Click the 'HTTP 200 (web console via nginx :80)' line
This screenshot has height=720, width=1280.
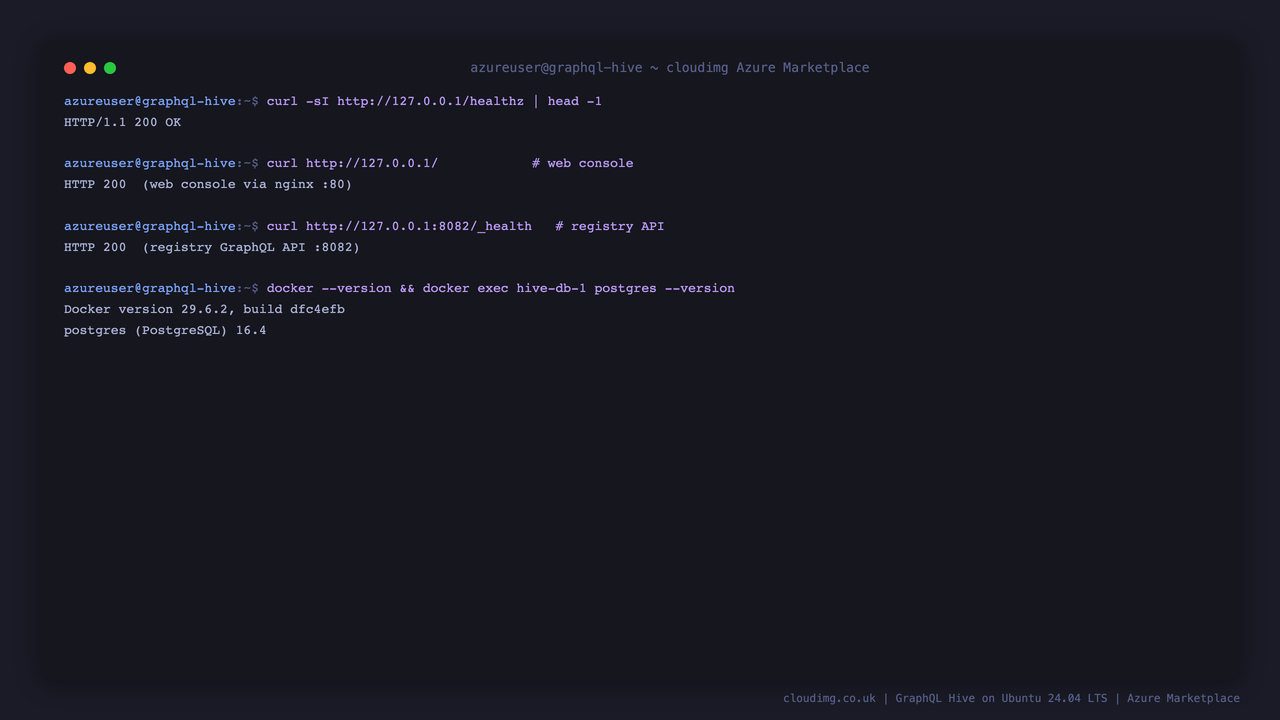208,184
